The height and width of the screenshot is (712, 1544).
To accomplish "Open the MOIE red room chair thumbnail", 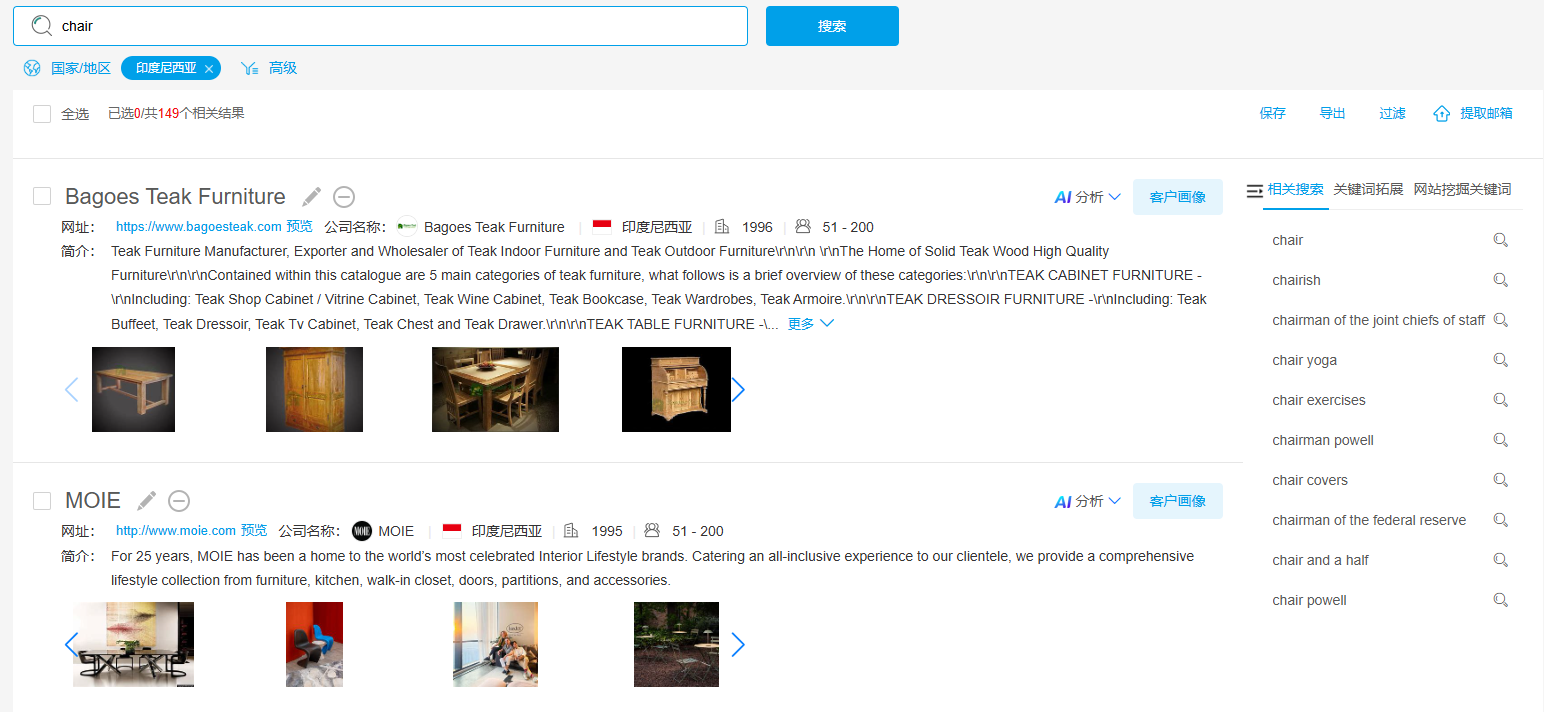I will coord(314,644).
